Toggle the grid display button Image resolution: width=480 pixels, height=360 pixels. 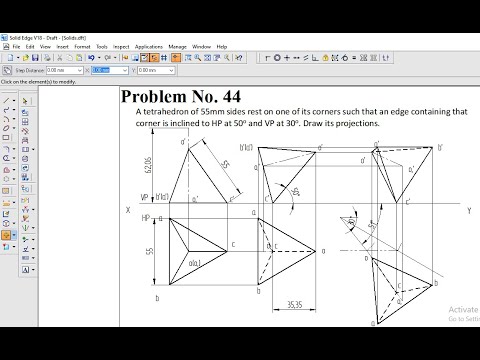point(164,58)
